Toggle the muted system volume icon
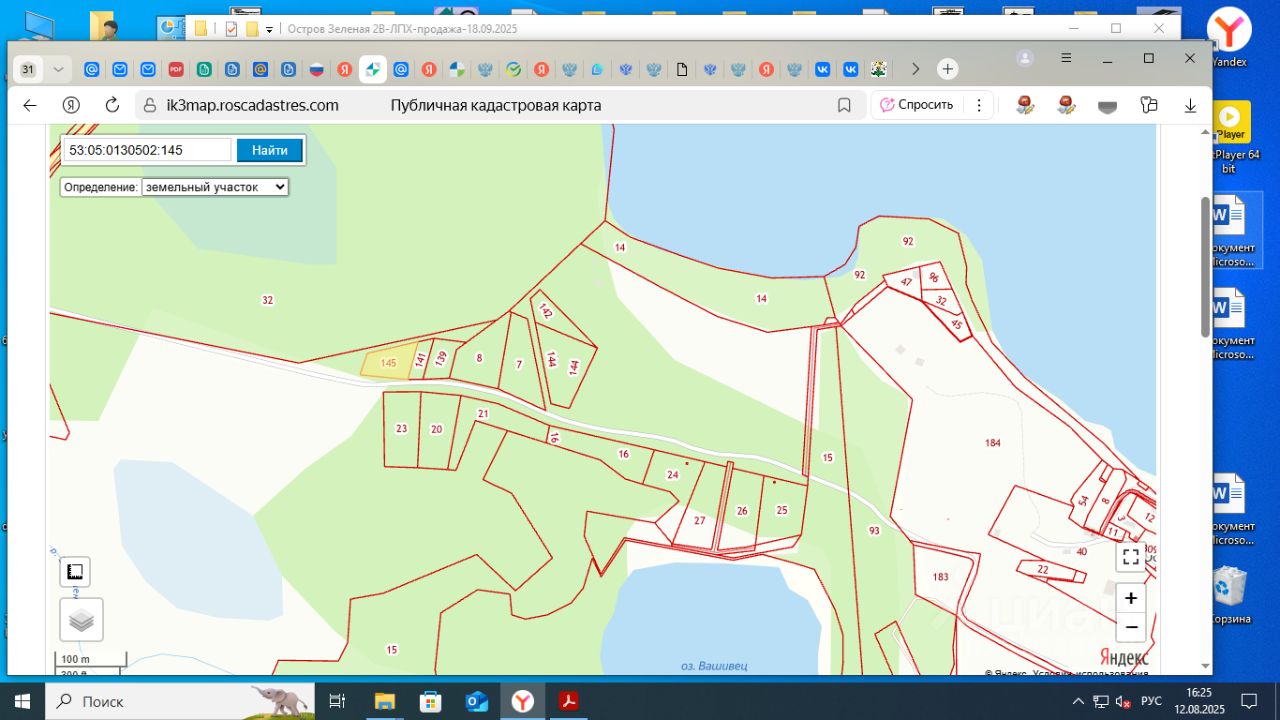This screenshot has width=1280, height=720. 1123,701
